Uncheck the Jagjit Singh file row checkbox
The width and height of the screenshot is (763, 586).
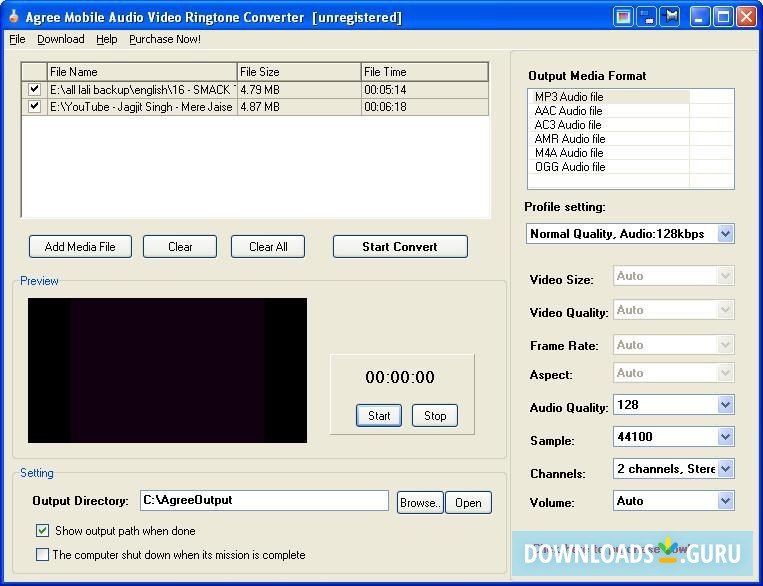tap(34, 106)
